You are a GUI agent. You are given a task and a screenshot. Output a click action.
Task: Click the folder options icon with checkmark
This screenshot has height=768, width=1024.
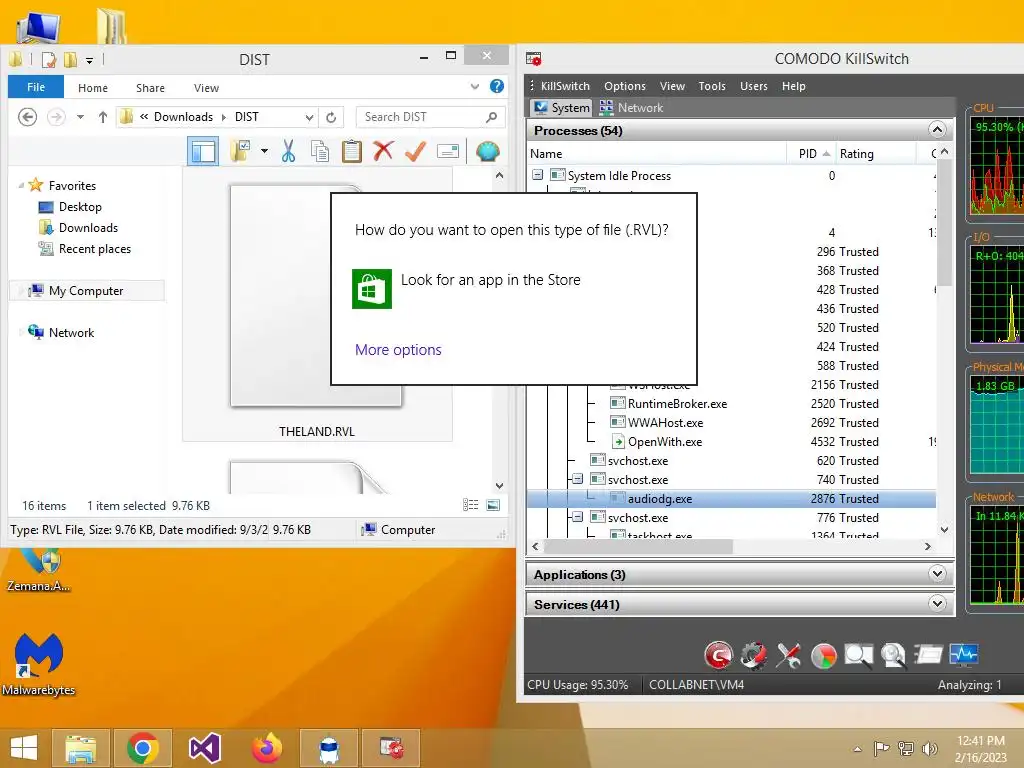(x=241, y=152)
